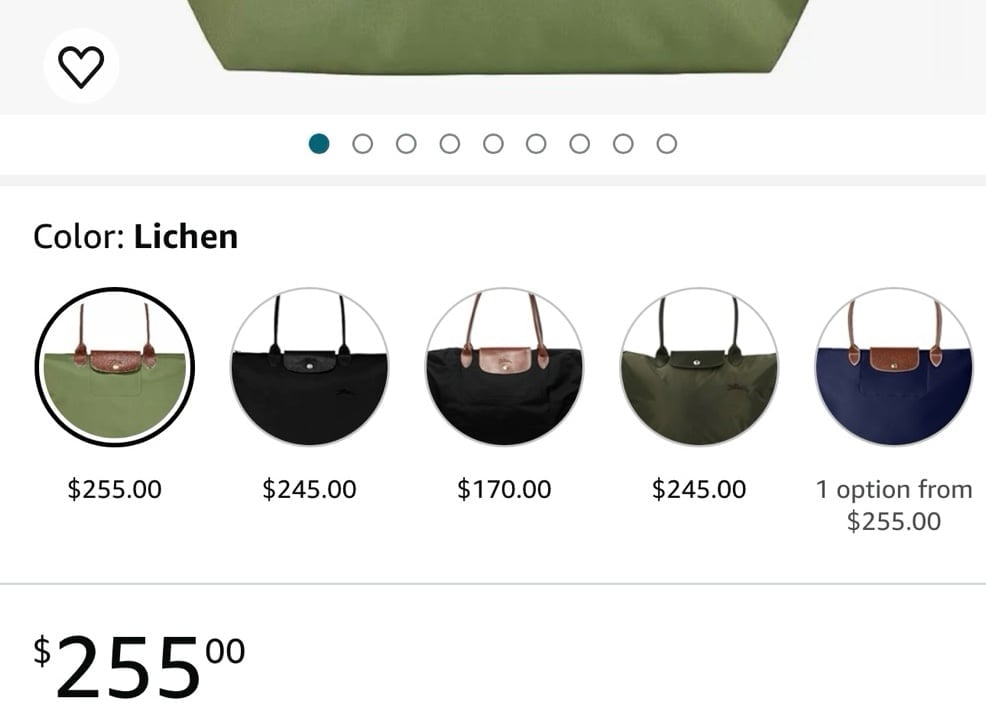View the eighth image dot indicator

tap(623, 144)
